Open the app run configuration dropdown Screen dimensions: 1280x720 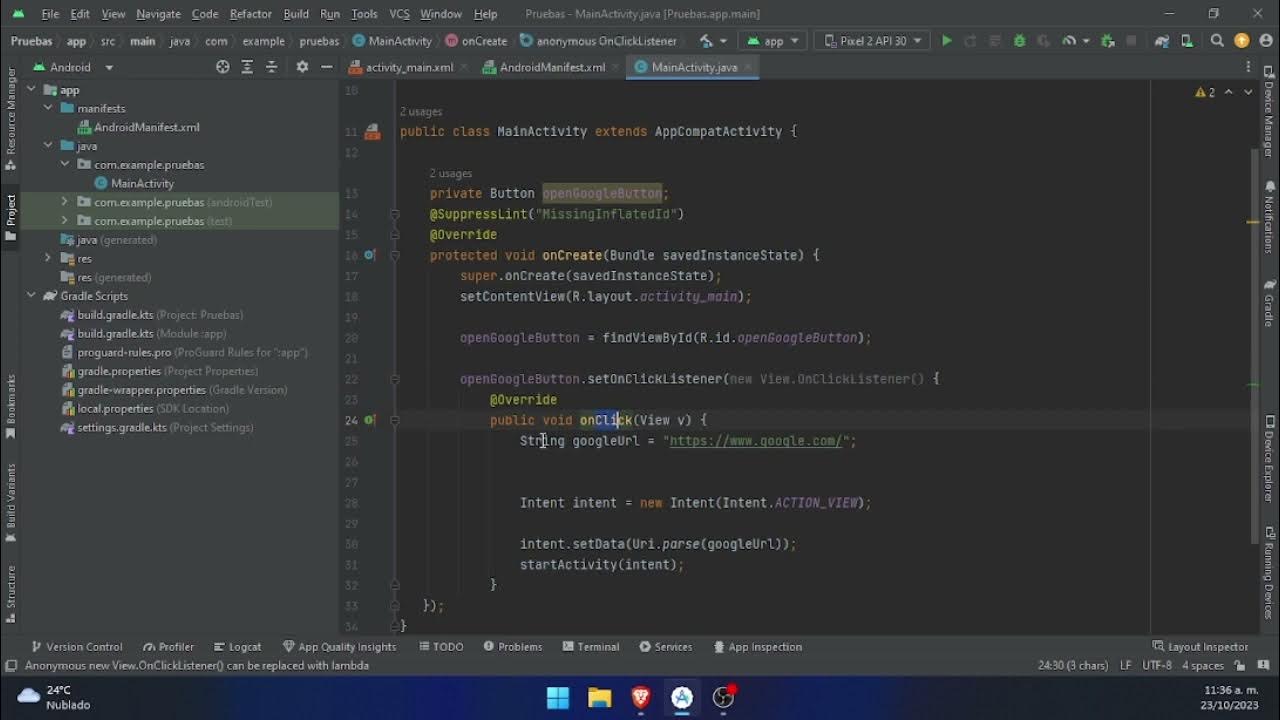coord(773,41)
